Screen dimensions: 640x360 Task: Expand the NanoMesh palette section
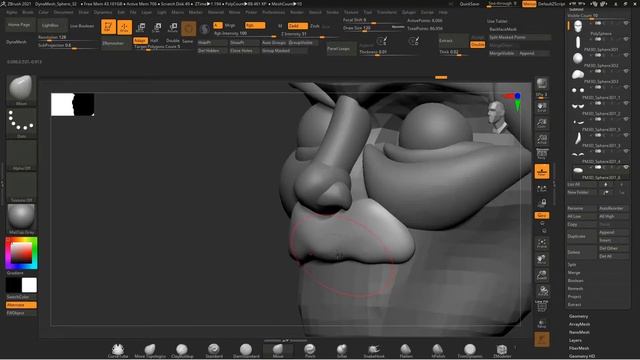(x=579, y=332)
